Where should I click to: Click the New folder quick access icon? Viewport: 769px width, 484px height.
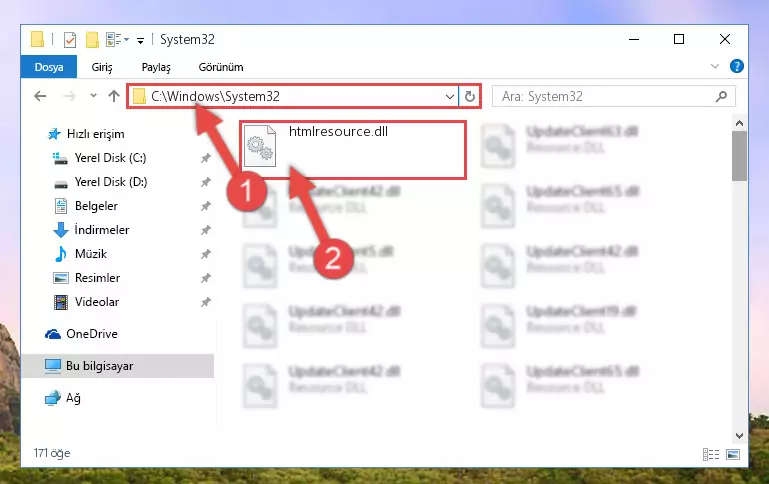92,40
